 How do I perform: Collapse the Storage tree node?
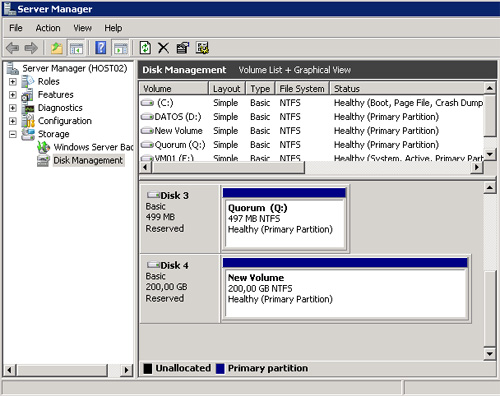(13, 134)
